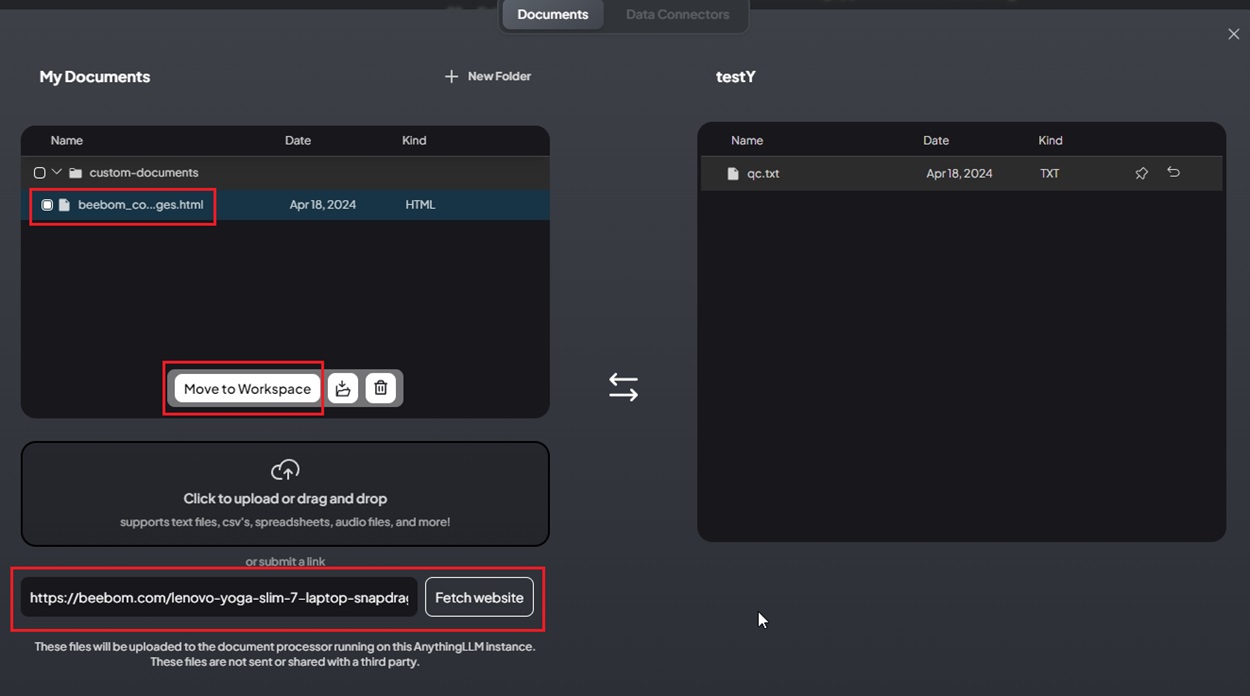The width and height of the screenshot is (1250, 696).
Task: Create a folder with New Folder
Action: click(x=487, y=76)
